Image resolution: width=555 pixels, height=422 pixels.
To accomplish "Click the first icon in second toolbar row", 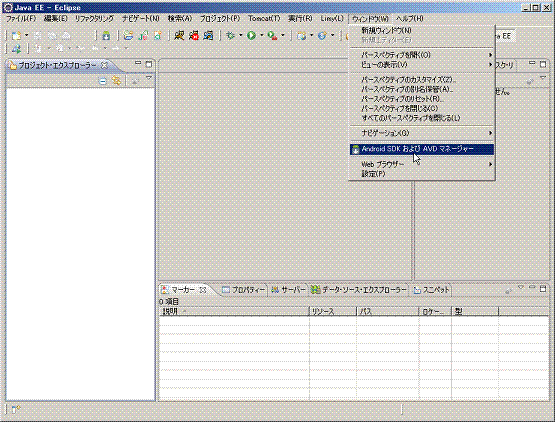I will (x=16, y=49).
